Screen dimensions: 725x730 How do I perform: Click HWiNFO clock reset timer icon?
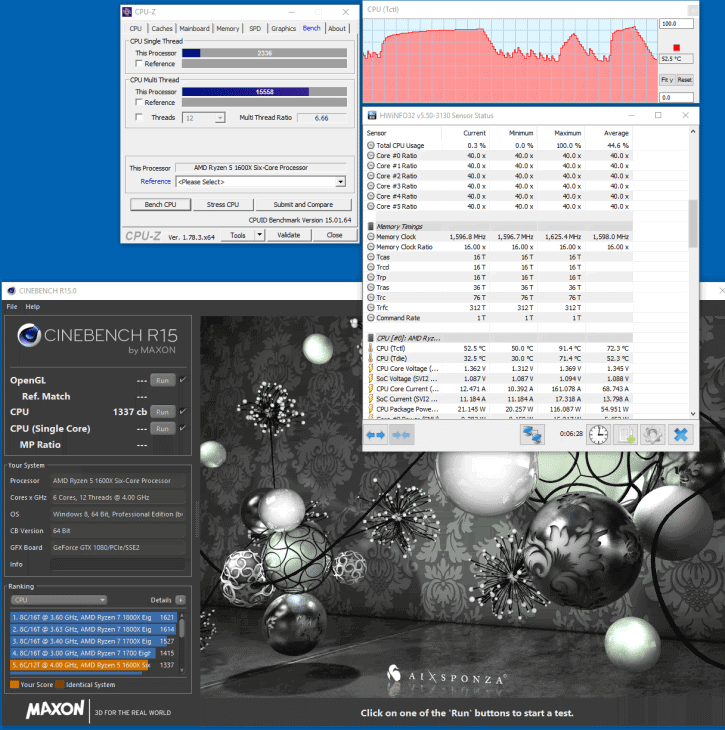(598, 435)
